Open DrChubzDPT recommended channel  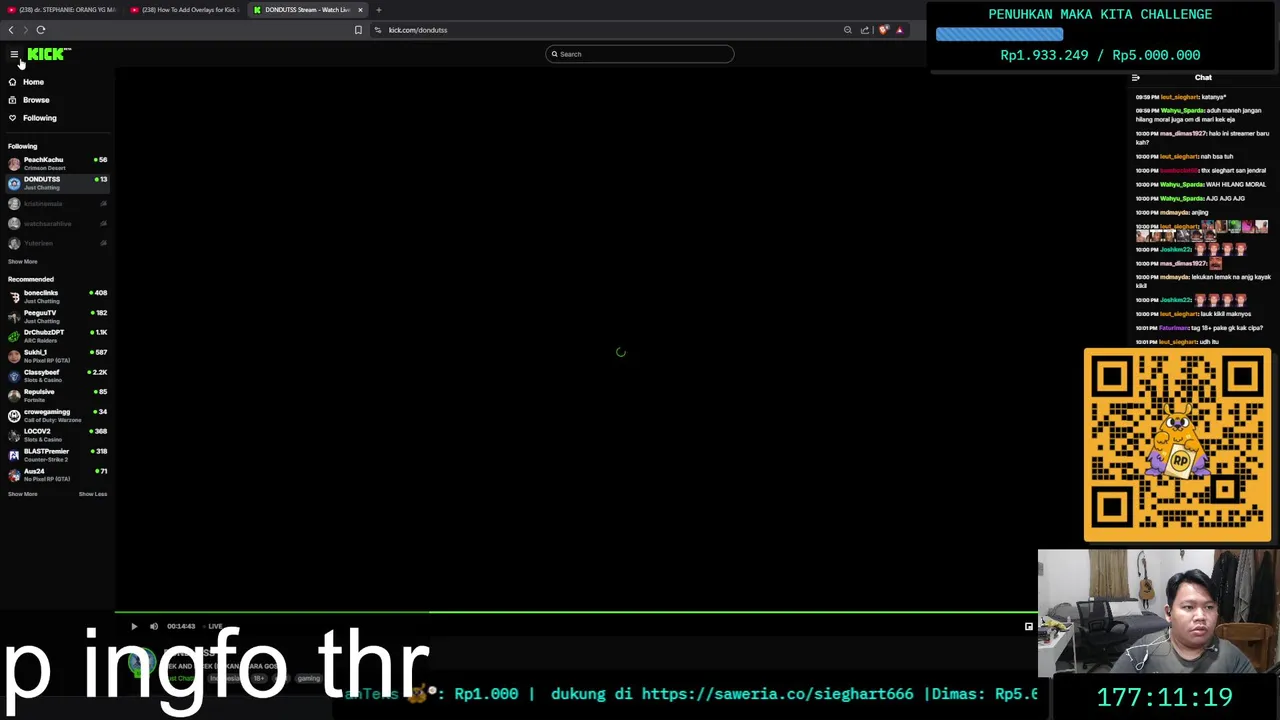[x=58, y=336]
